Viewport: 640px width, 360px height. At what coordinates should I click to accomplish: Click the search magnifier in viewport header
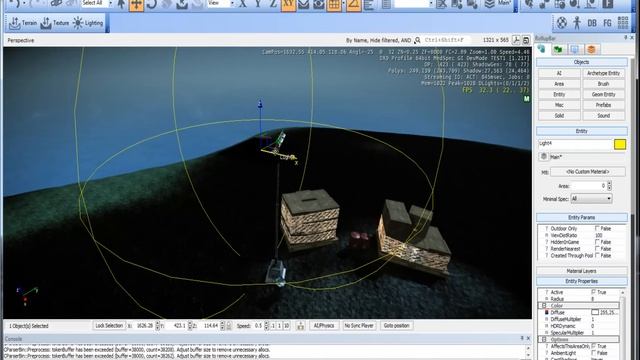[418, 40]
